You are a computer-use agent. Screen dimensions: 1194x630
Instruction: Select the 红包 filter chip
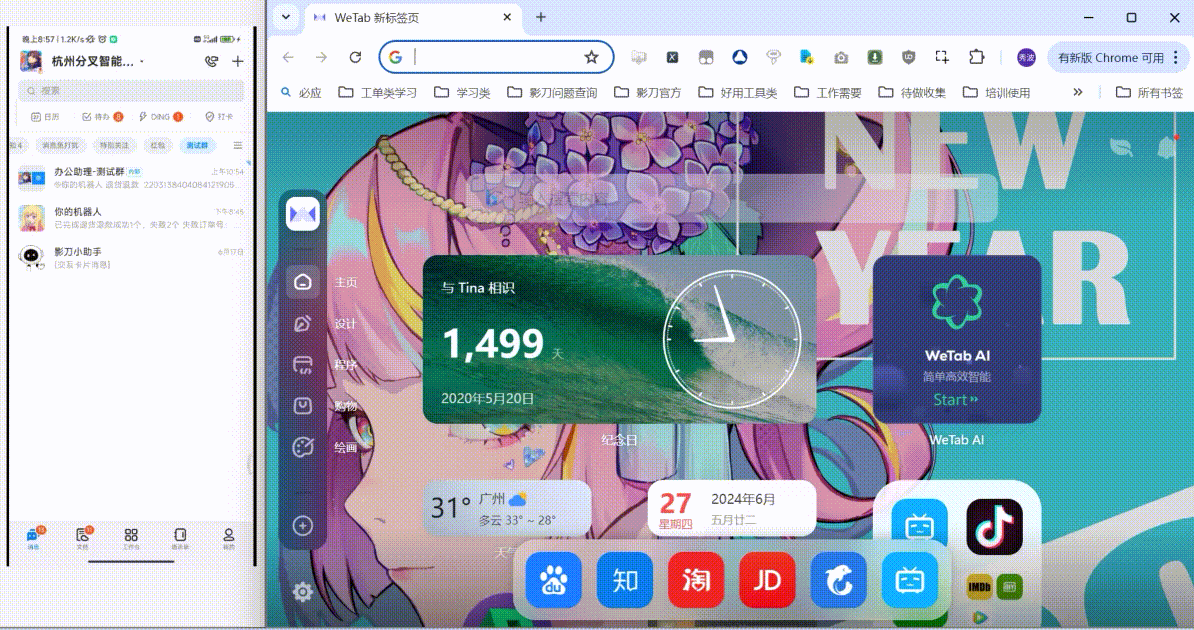[x=158, y=145]
